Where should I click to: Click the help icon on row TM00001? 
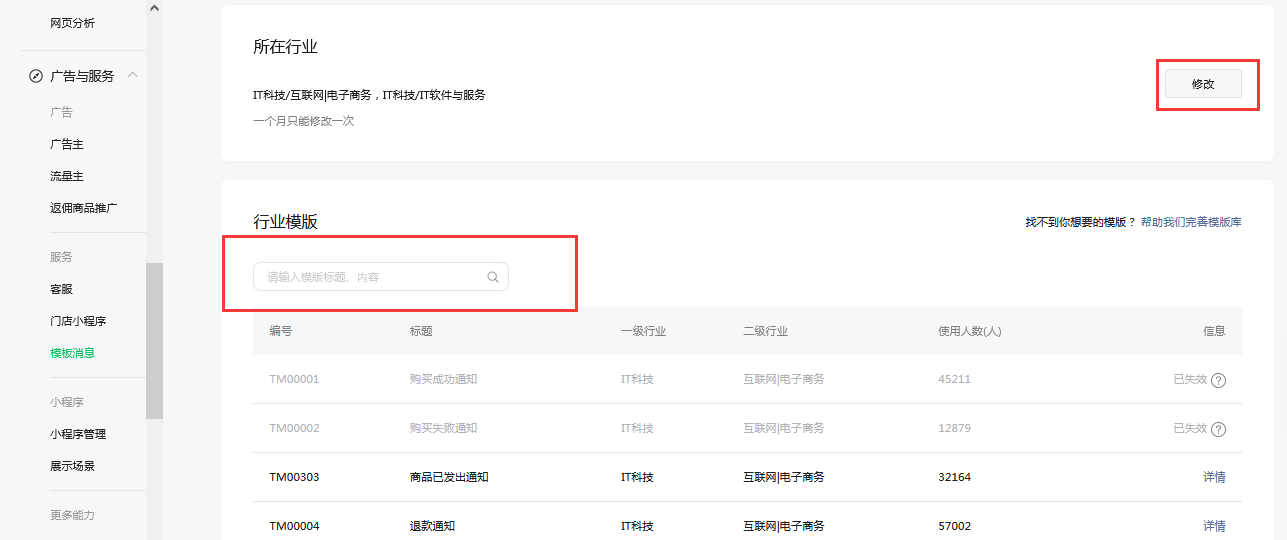1218,380
